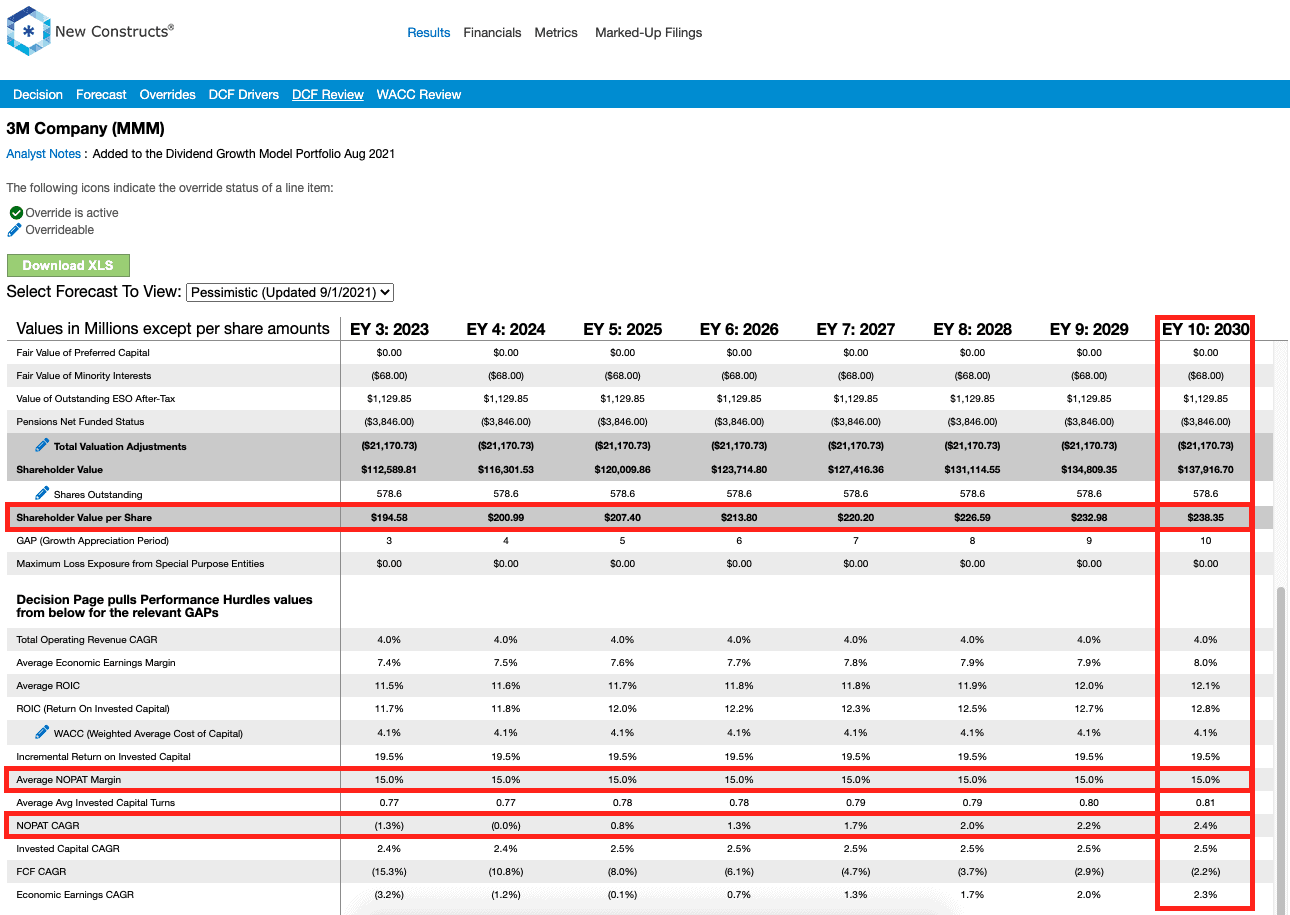Click the Total Operating Revenue CAGR label
This screenshot has height=915, width=1290.
coord(87,639)
